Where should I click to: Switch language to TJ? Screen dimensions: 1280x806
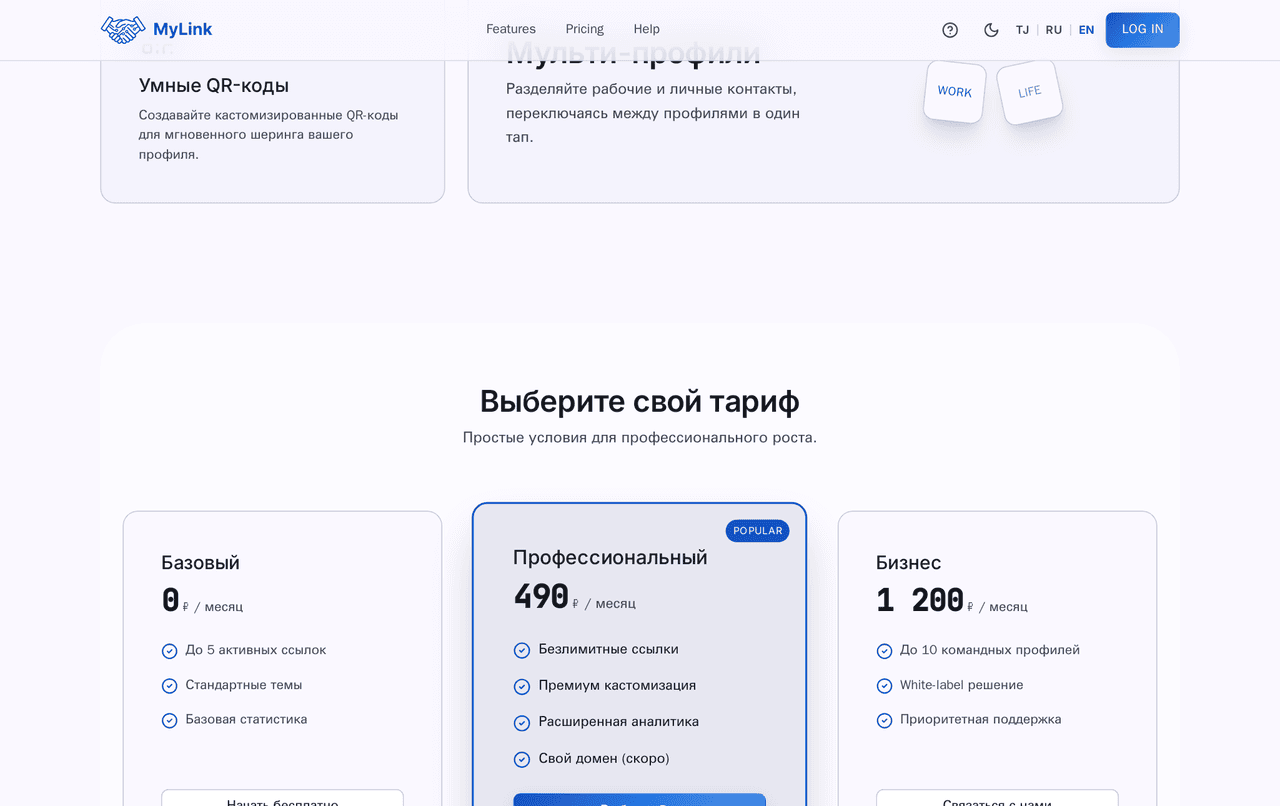[x=1022, y=30]
